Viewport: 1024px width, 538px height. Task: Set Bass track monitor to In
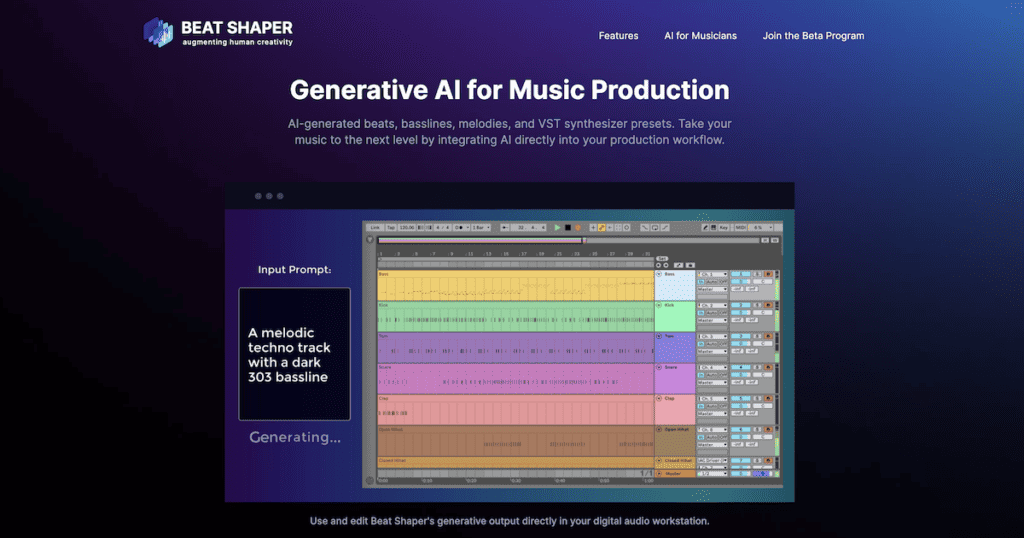point(701,281)
